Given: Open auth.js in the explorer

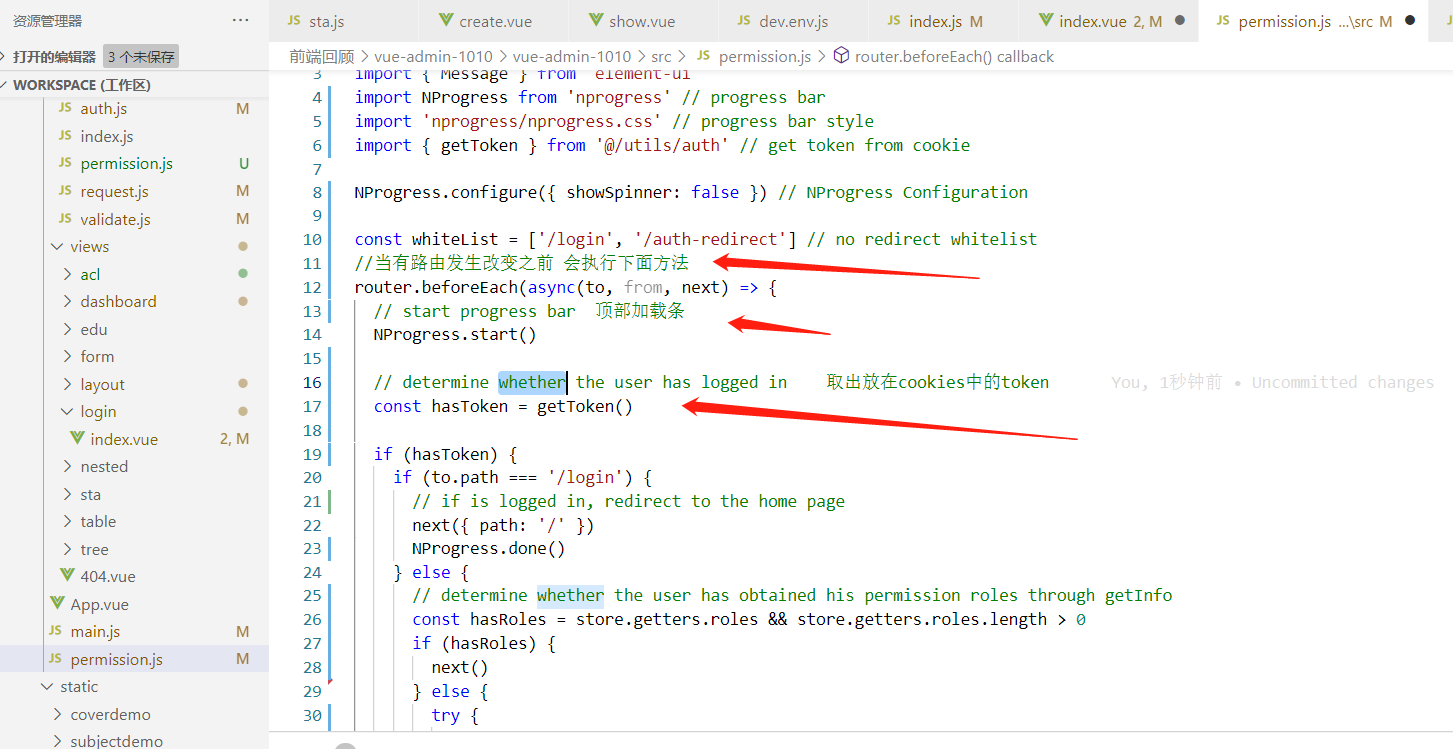Looking at the screenshot, I should pos(104,108).
